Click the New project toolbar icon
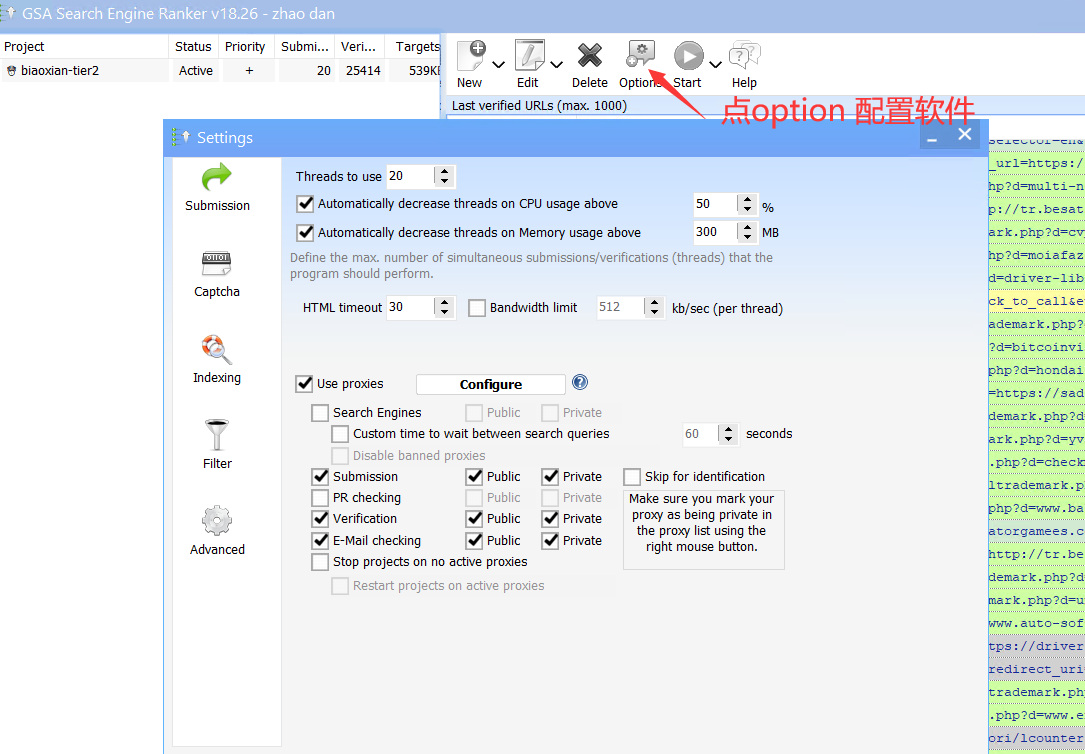1085x754 pixels. [471, 56]
